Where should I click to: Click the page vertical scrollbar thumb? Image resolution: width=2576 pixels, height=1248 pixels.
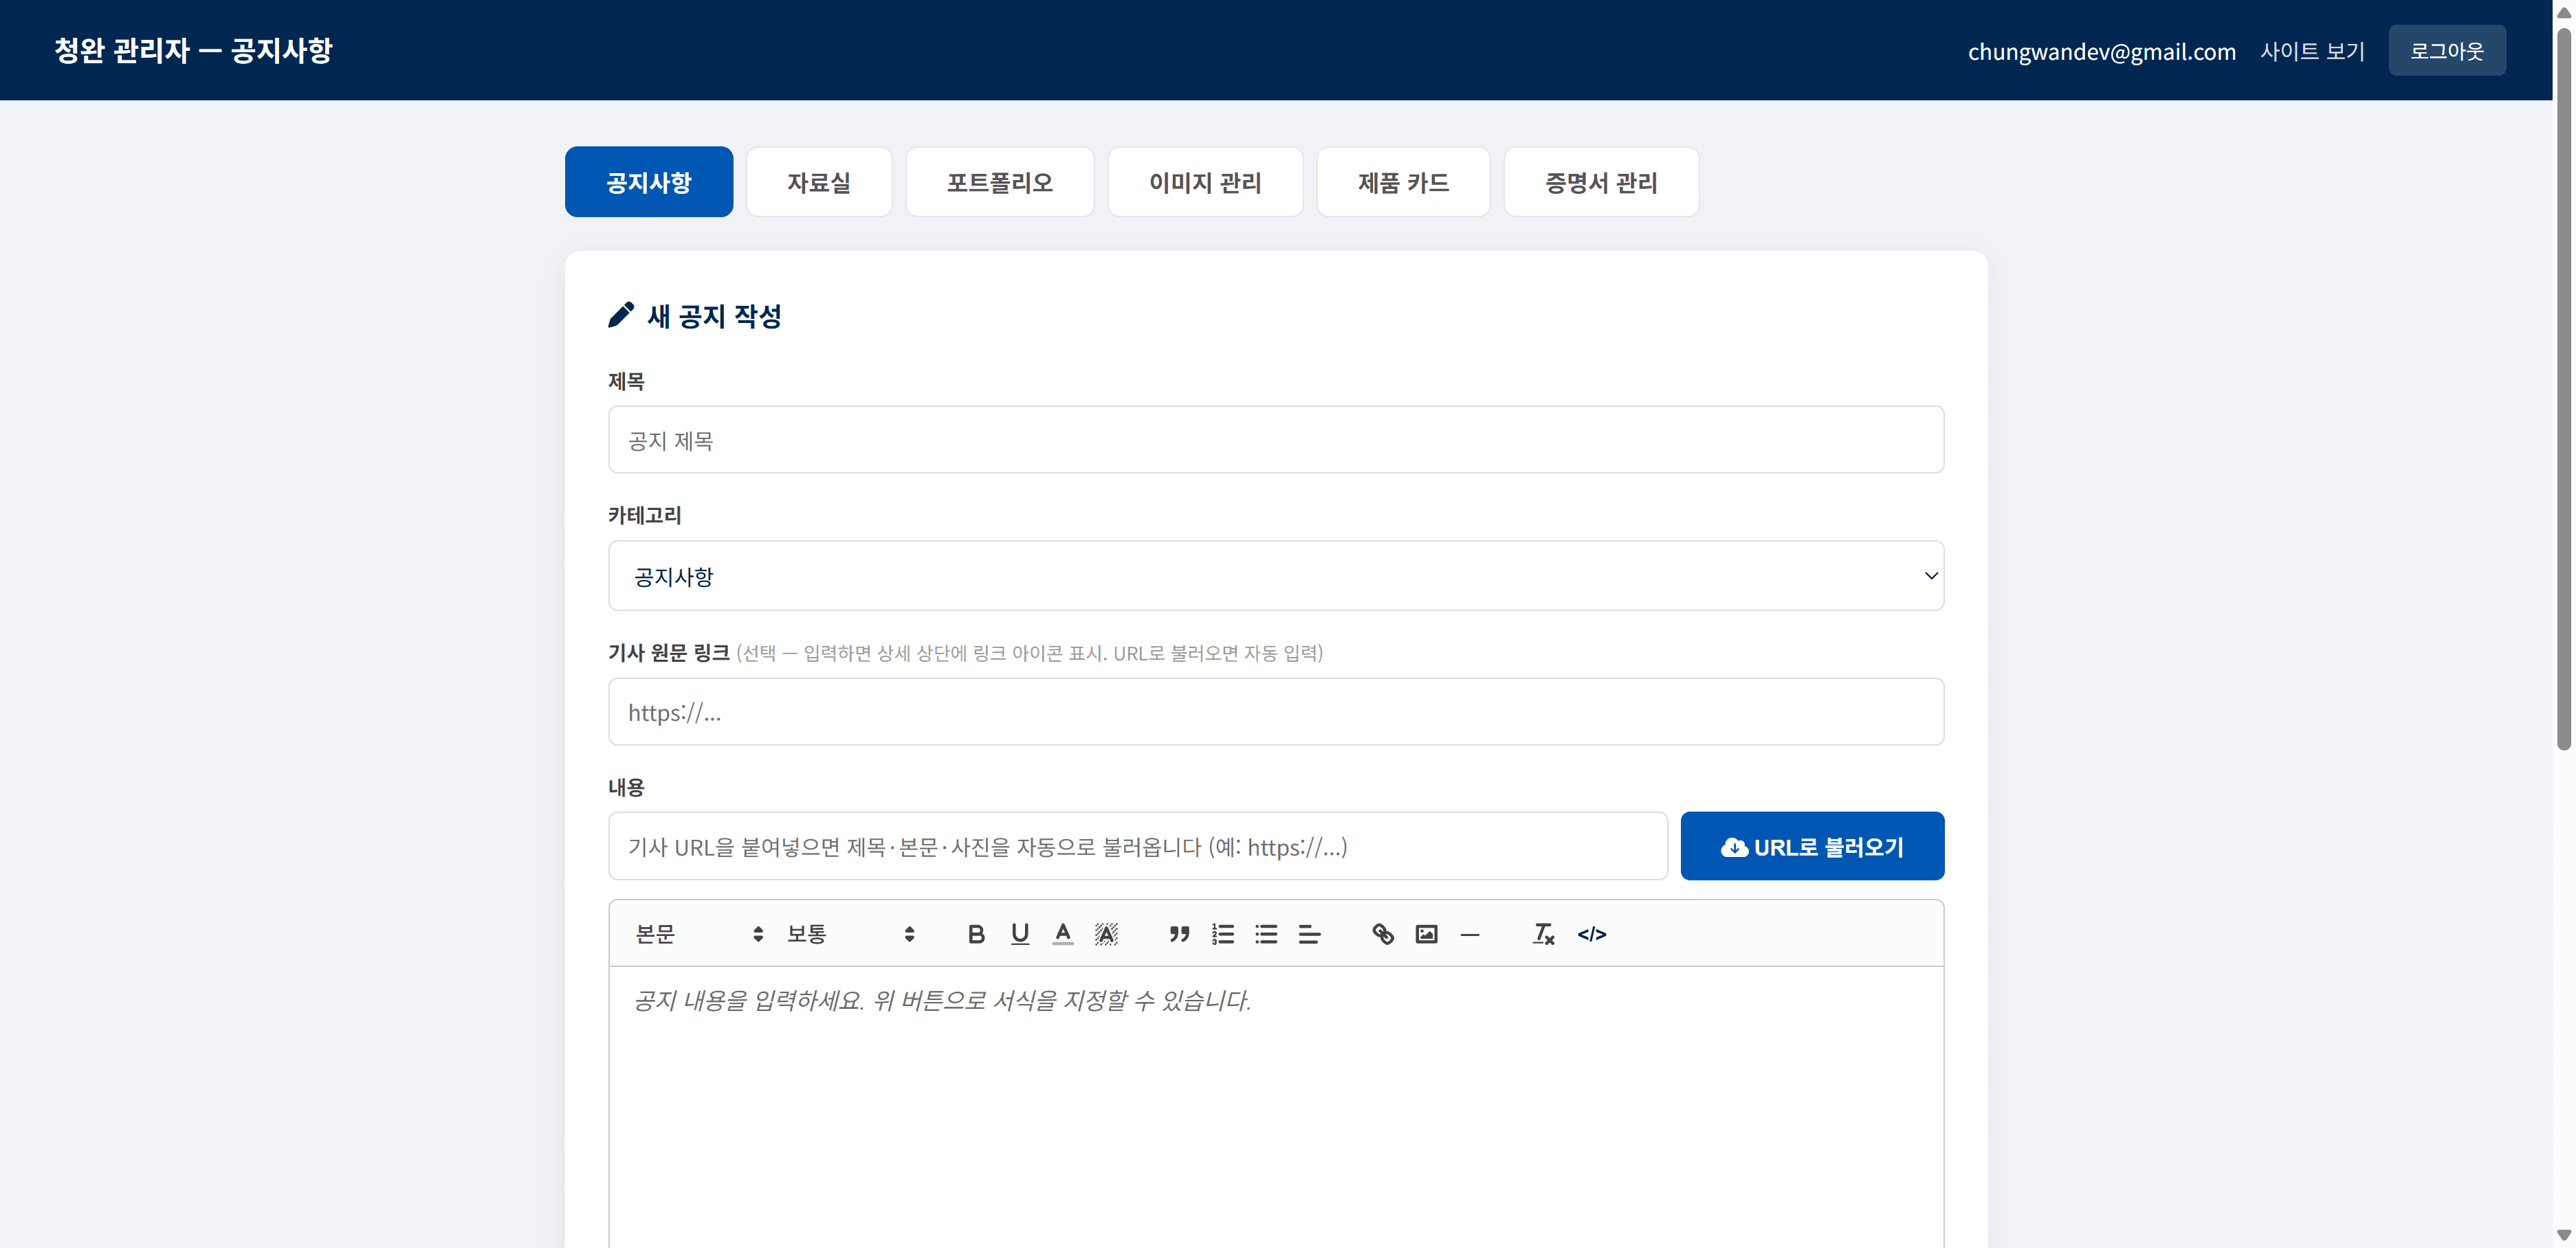click(2564, 390)
